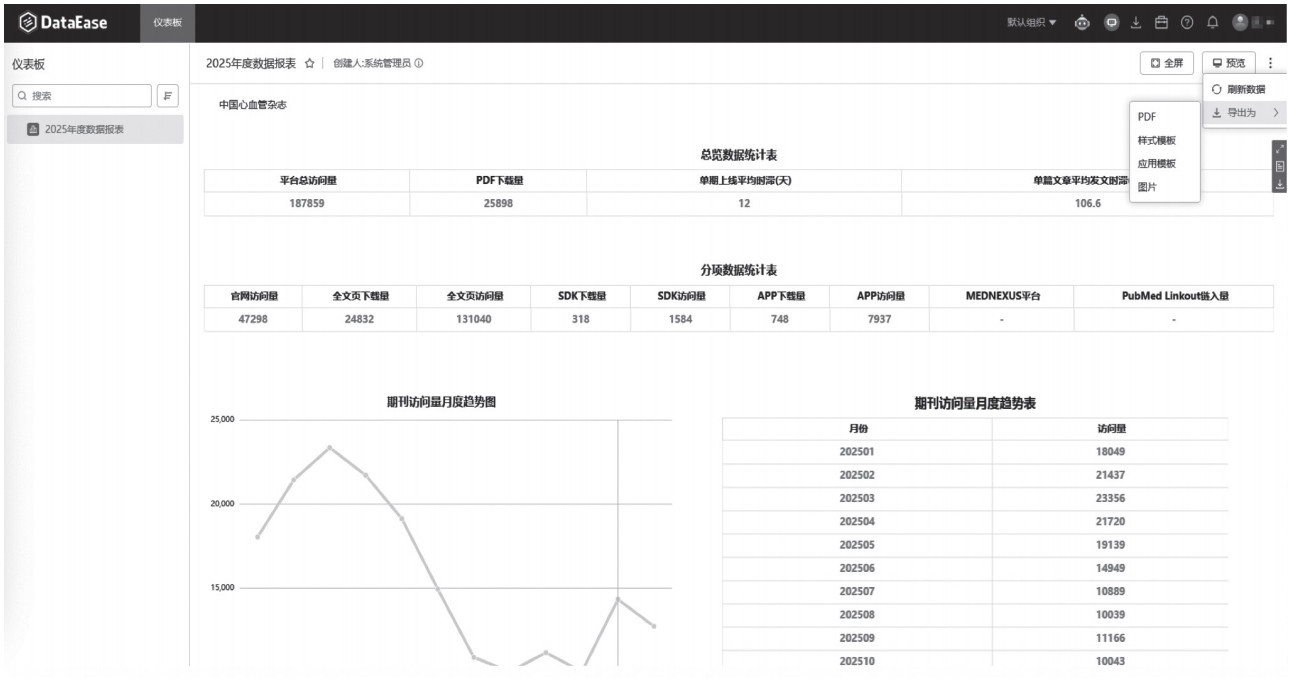Expand the 默认组织 organization dropdown
1298x686 pixels.
(x=1032, y=22)
